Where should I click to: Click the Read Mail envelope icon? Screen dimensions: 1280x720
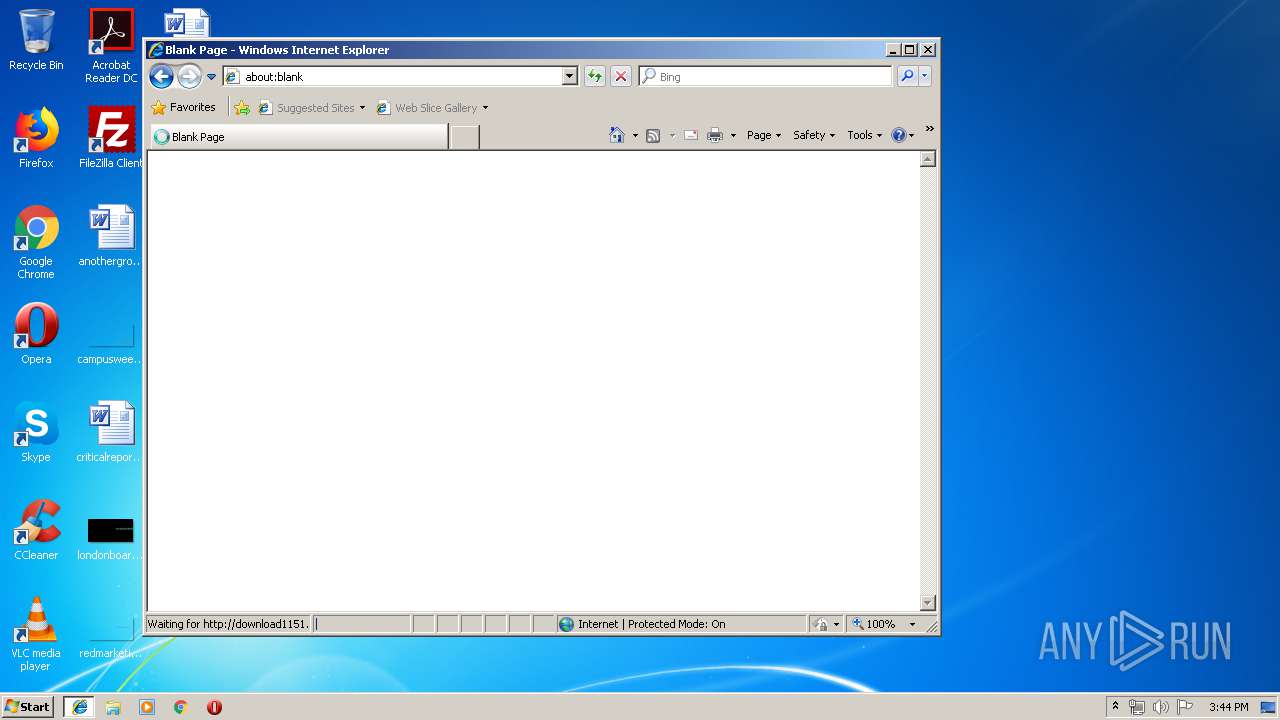pyautogui.click(x=691, y=136)
